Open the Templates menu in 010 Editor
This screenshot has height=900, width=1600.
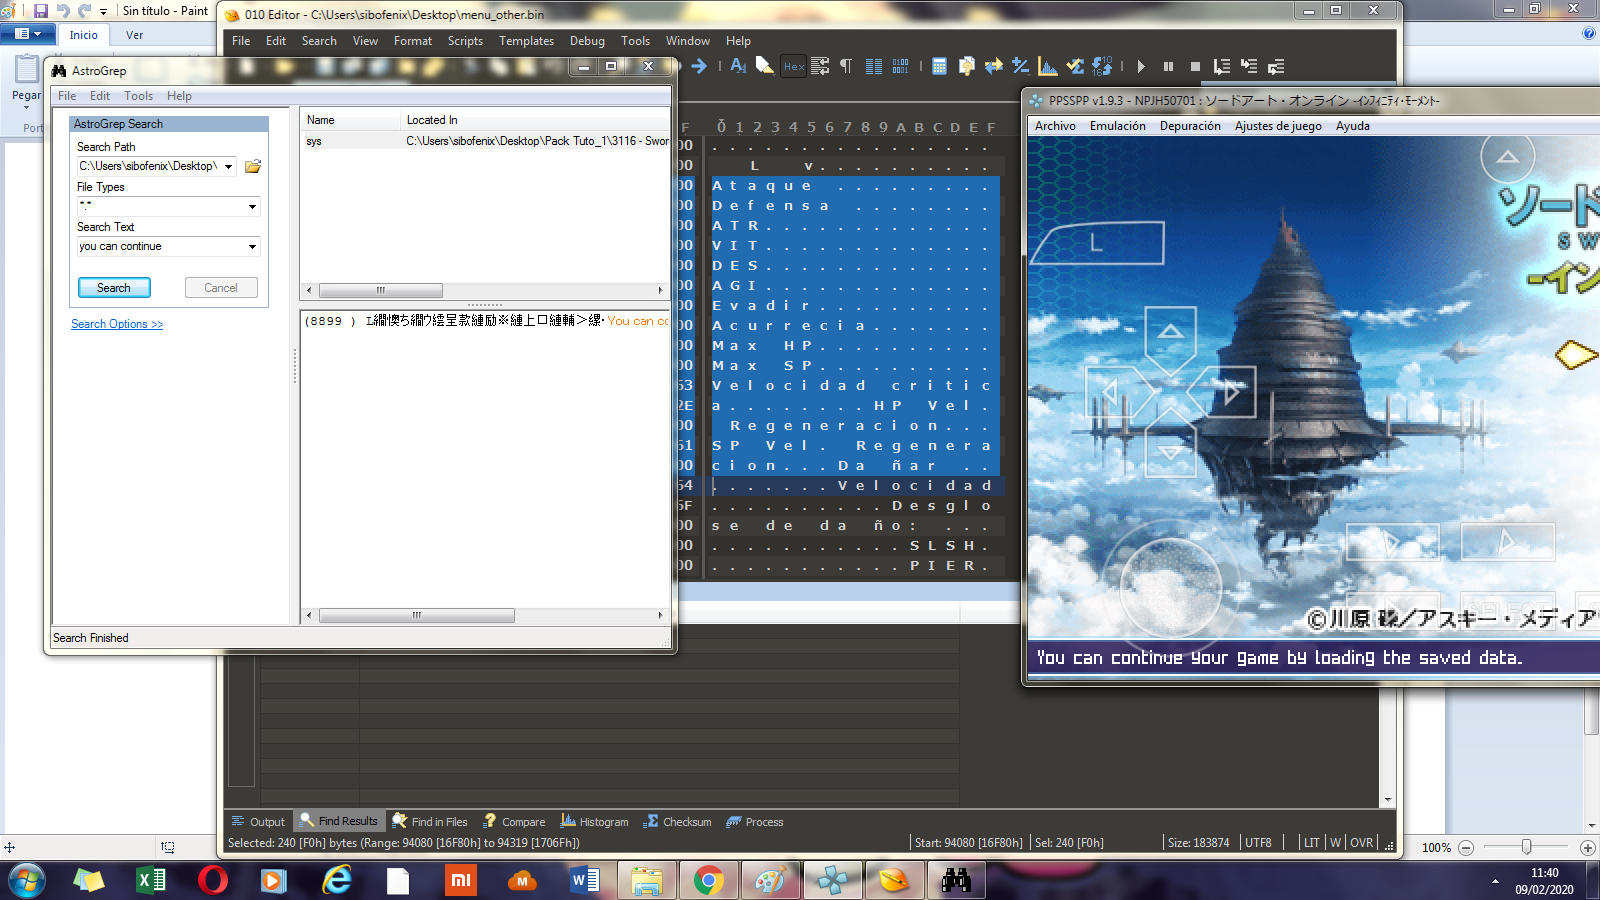[526, 41]
